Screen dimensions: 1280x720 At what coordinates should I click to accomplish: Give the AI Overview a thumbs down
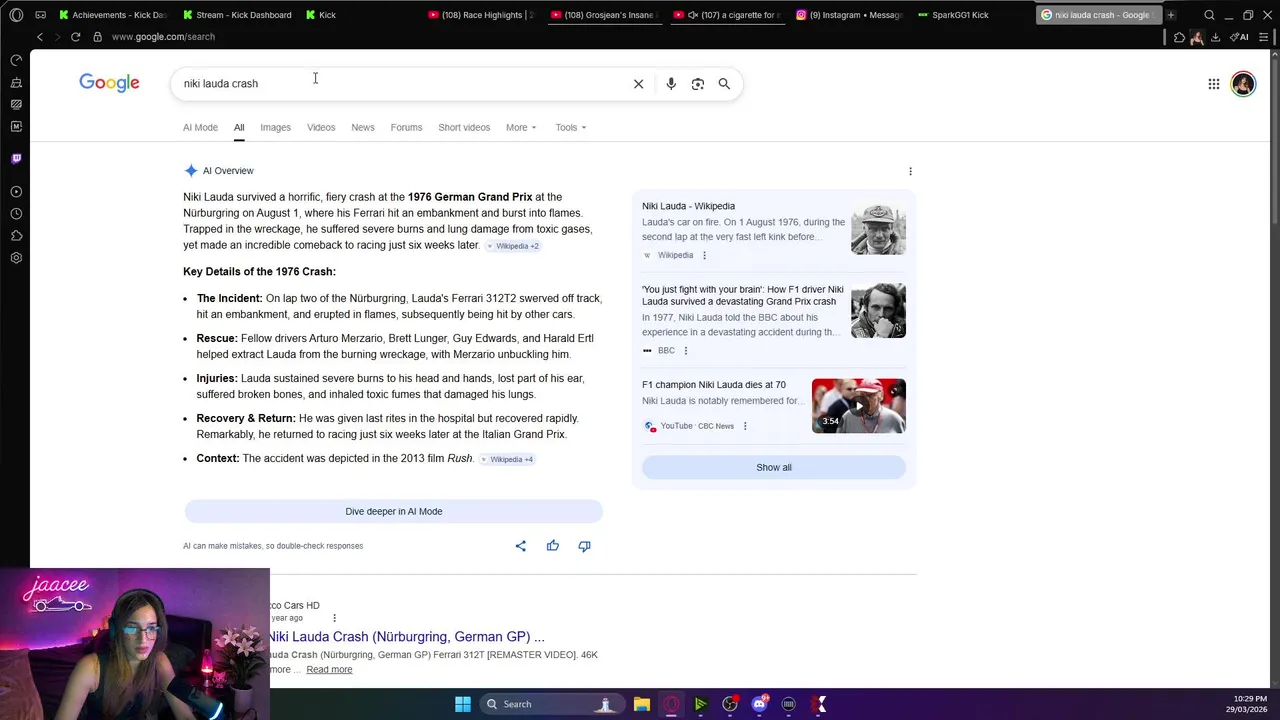(x=584, y=546)
